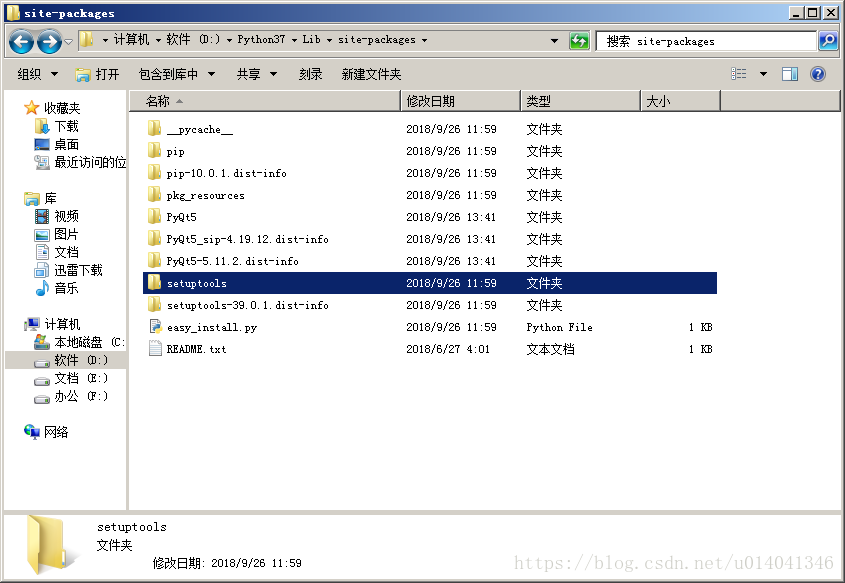Screen dimensions: 845x583
Task: Open 本地磁盘 (C:) drive in sidebar
Action: point(80,342)
